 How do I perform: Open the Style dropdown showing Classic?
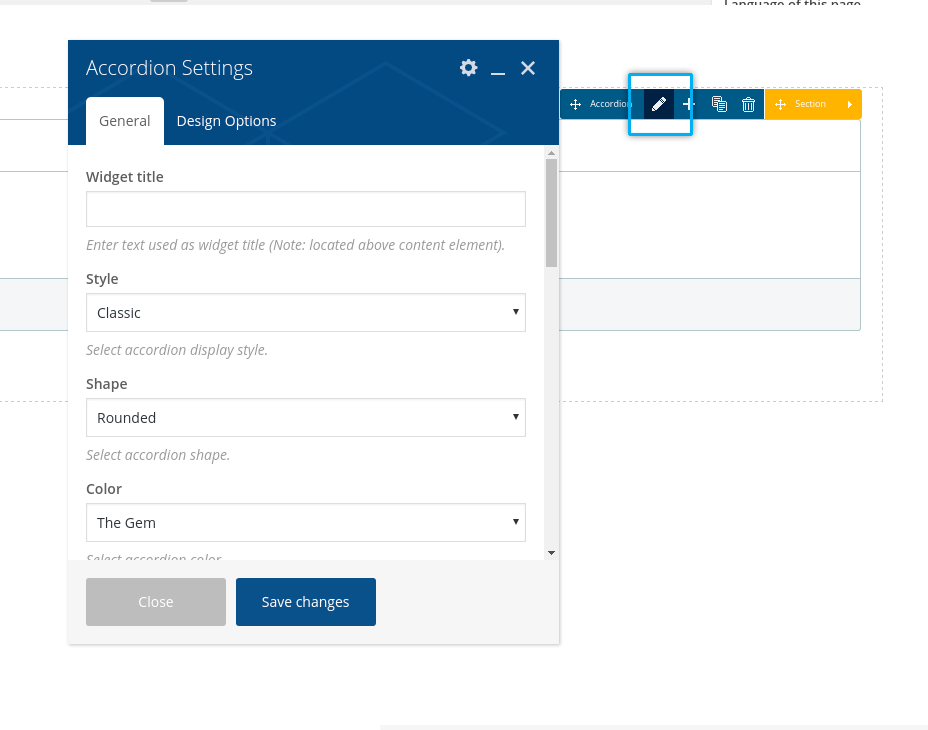pyautogui.click(x=305, y=313)
